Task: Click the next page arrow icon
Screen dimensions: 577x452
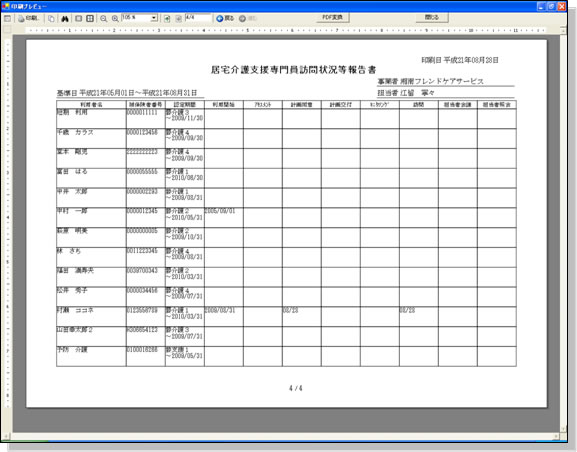Action: click(178, 18)
